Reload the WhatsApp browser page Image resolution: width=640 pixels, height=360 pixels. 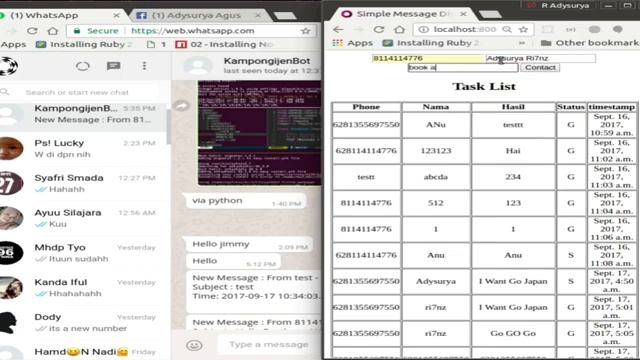[x=32, y=31]
